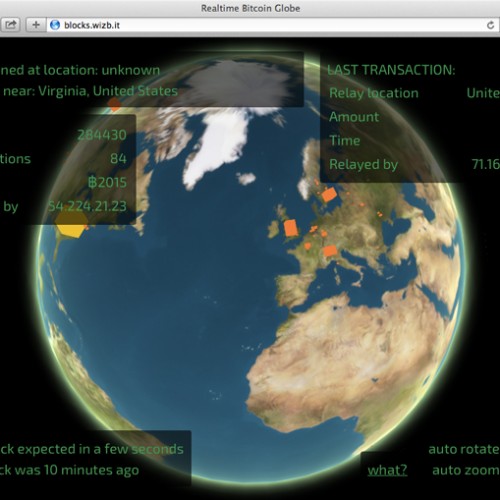The image size is (500, 500).
Task: Click the yellow hexagon marker near Virginia
Action: pyautogui.click(x=71, y=224)
